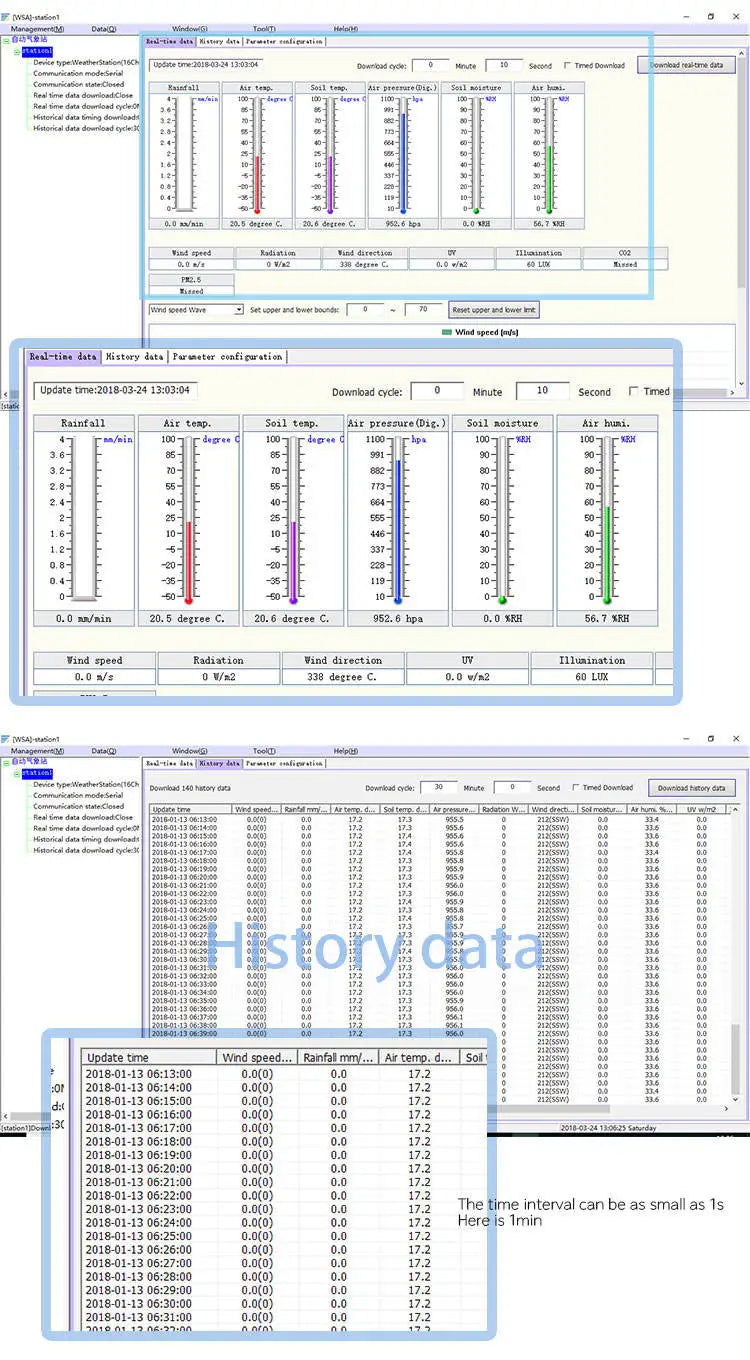Open Help(H) menu in the history window
Viewport: 750px width, 1360px height.
coord(345,750)
